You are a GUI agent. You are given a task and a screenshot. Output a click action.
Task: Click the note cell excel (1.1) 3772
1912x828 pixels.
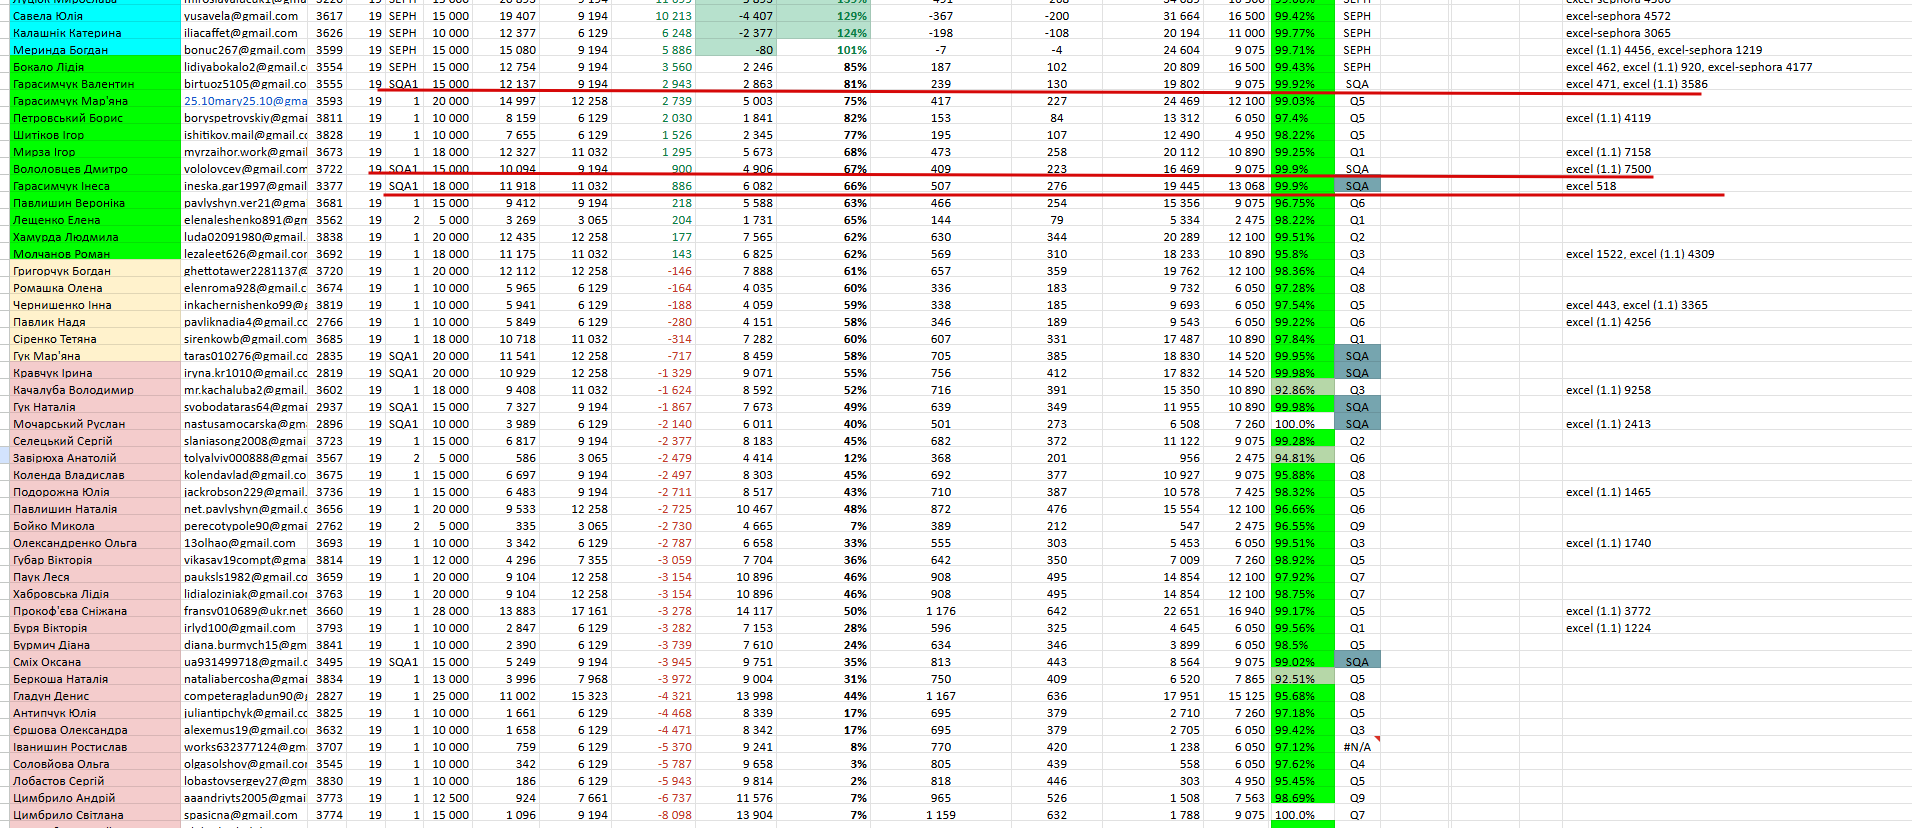[x=1608, y=611]
